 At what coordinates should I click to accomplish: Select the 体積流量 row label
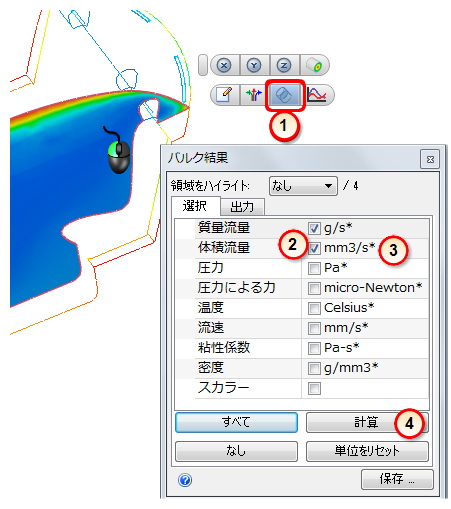tap(224, 248)
